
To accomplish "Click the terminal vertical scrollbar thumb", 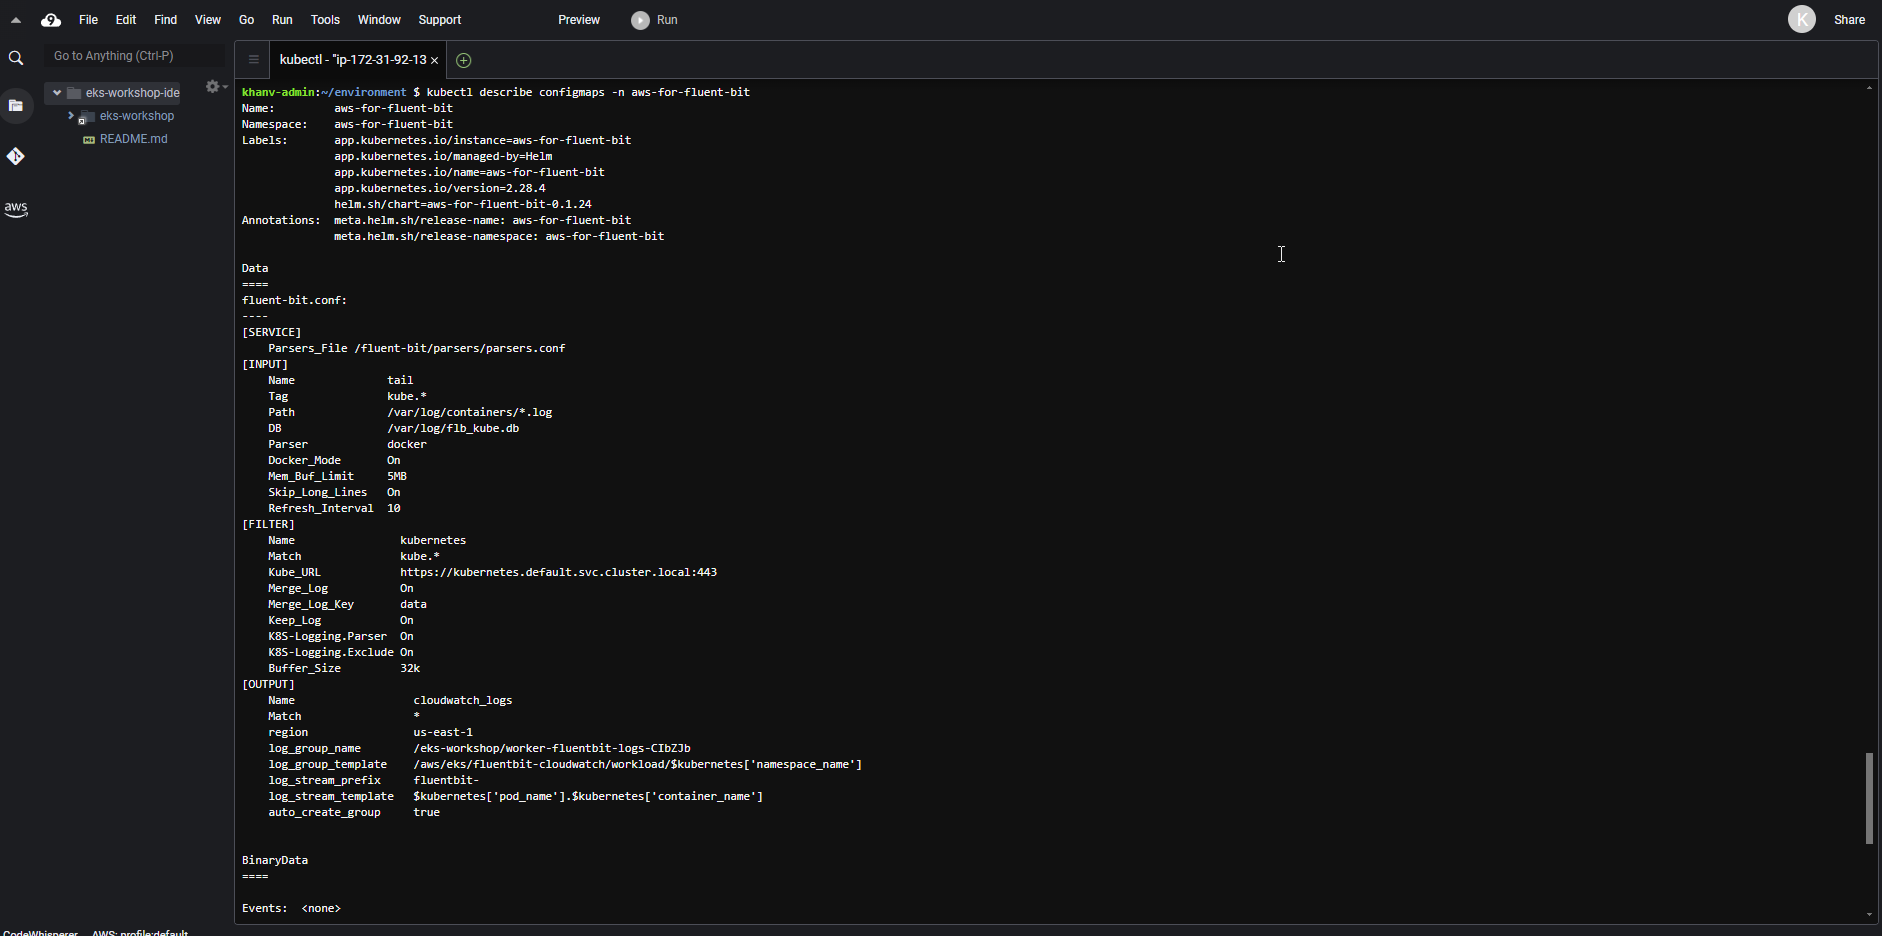I will [x=1869, y=798].
